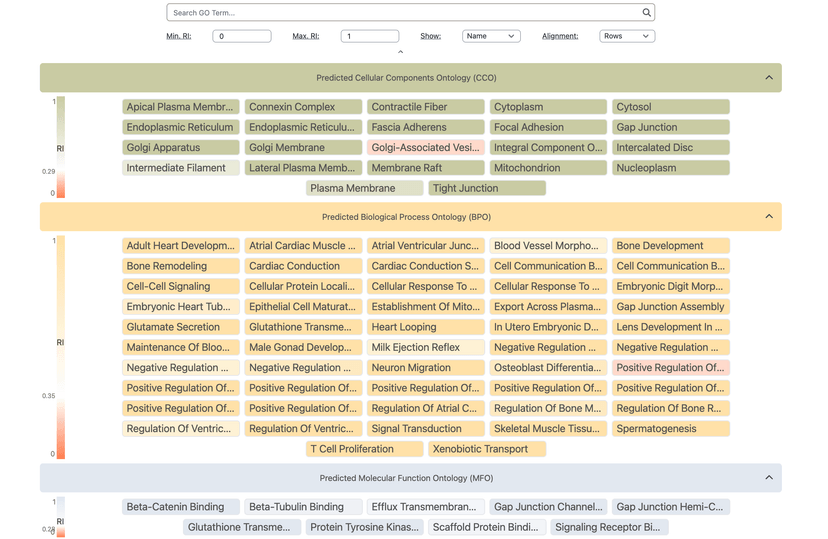Click the BPO RI color gradient bar
This screenshot has width=828, height=539.
coord(61,347)
